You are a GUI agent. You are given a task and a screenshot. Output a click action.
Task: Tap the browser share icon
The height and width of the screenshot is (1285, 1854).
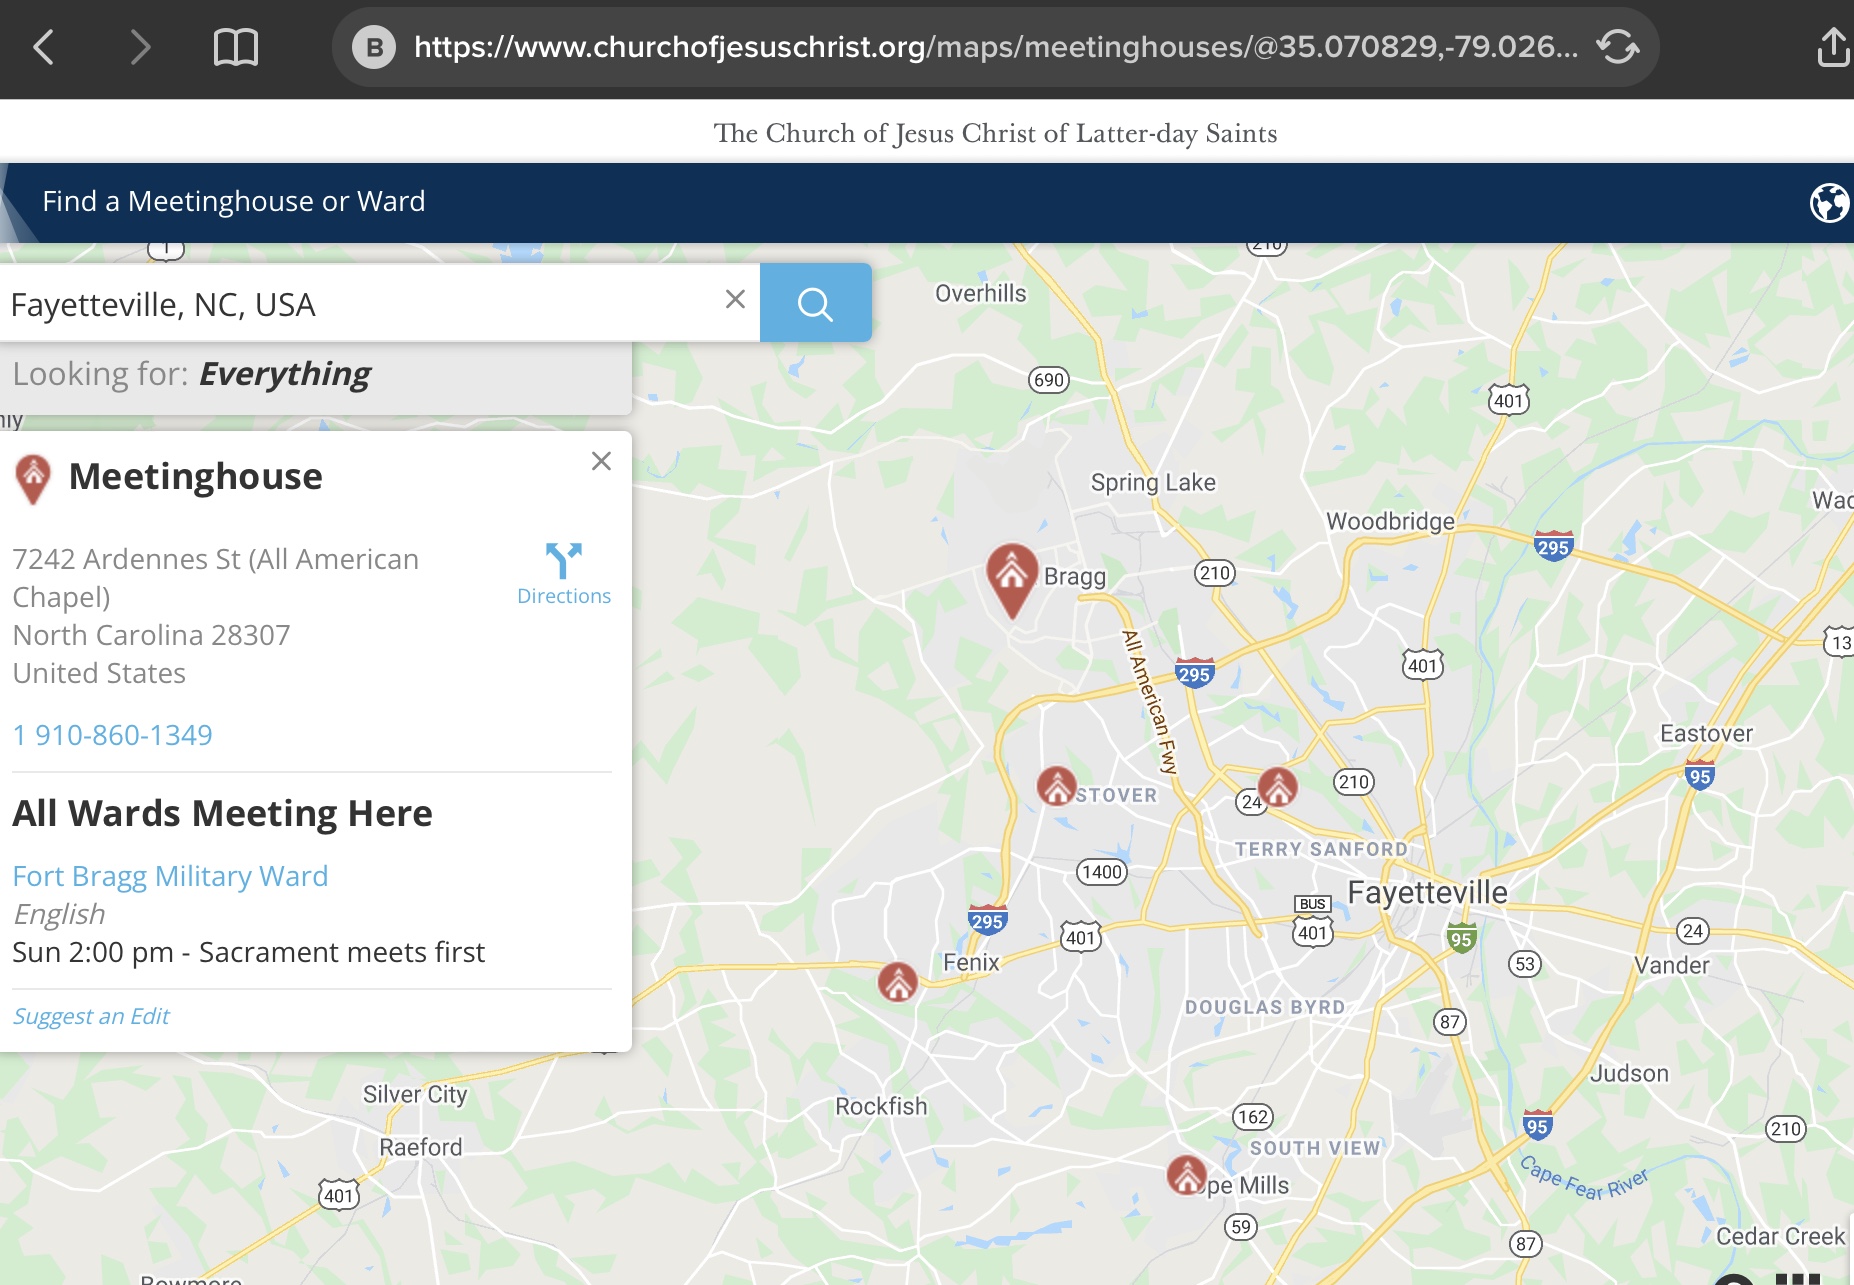click(x=1832, y=46)
